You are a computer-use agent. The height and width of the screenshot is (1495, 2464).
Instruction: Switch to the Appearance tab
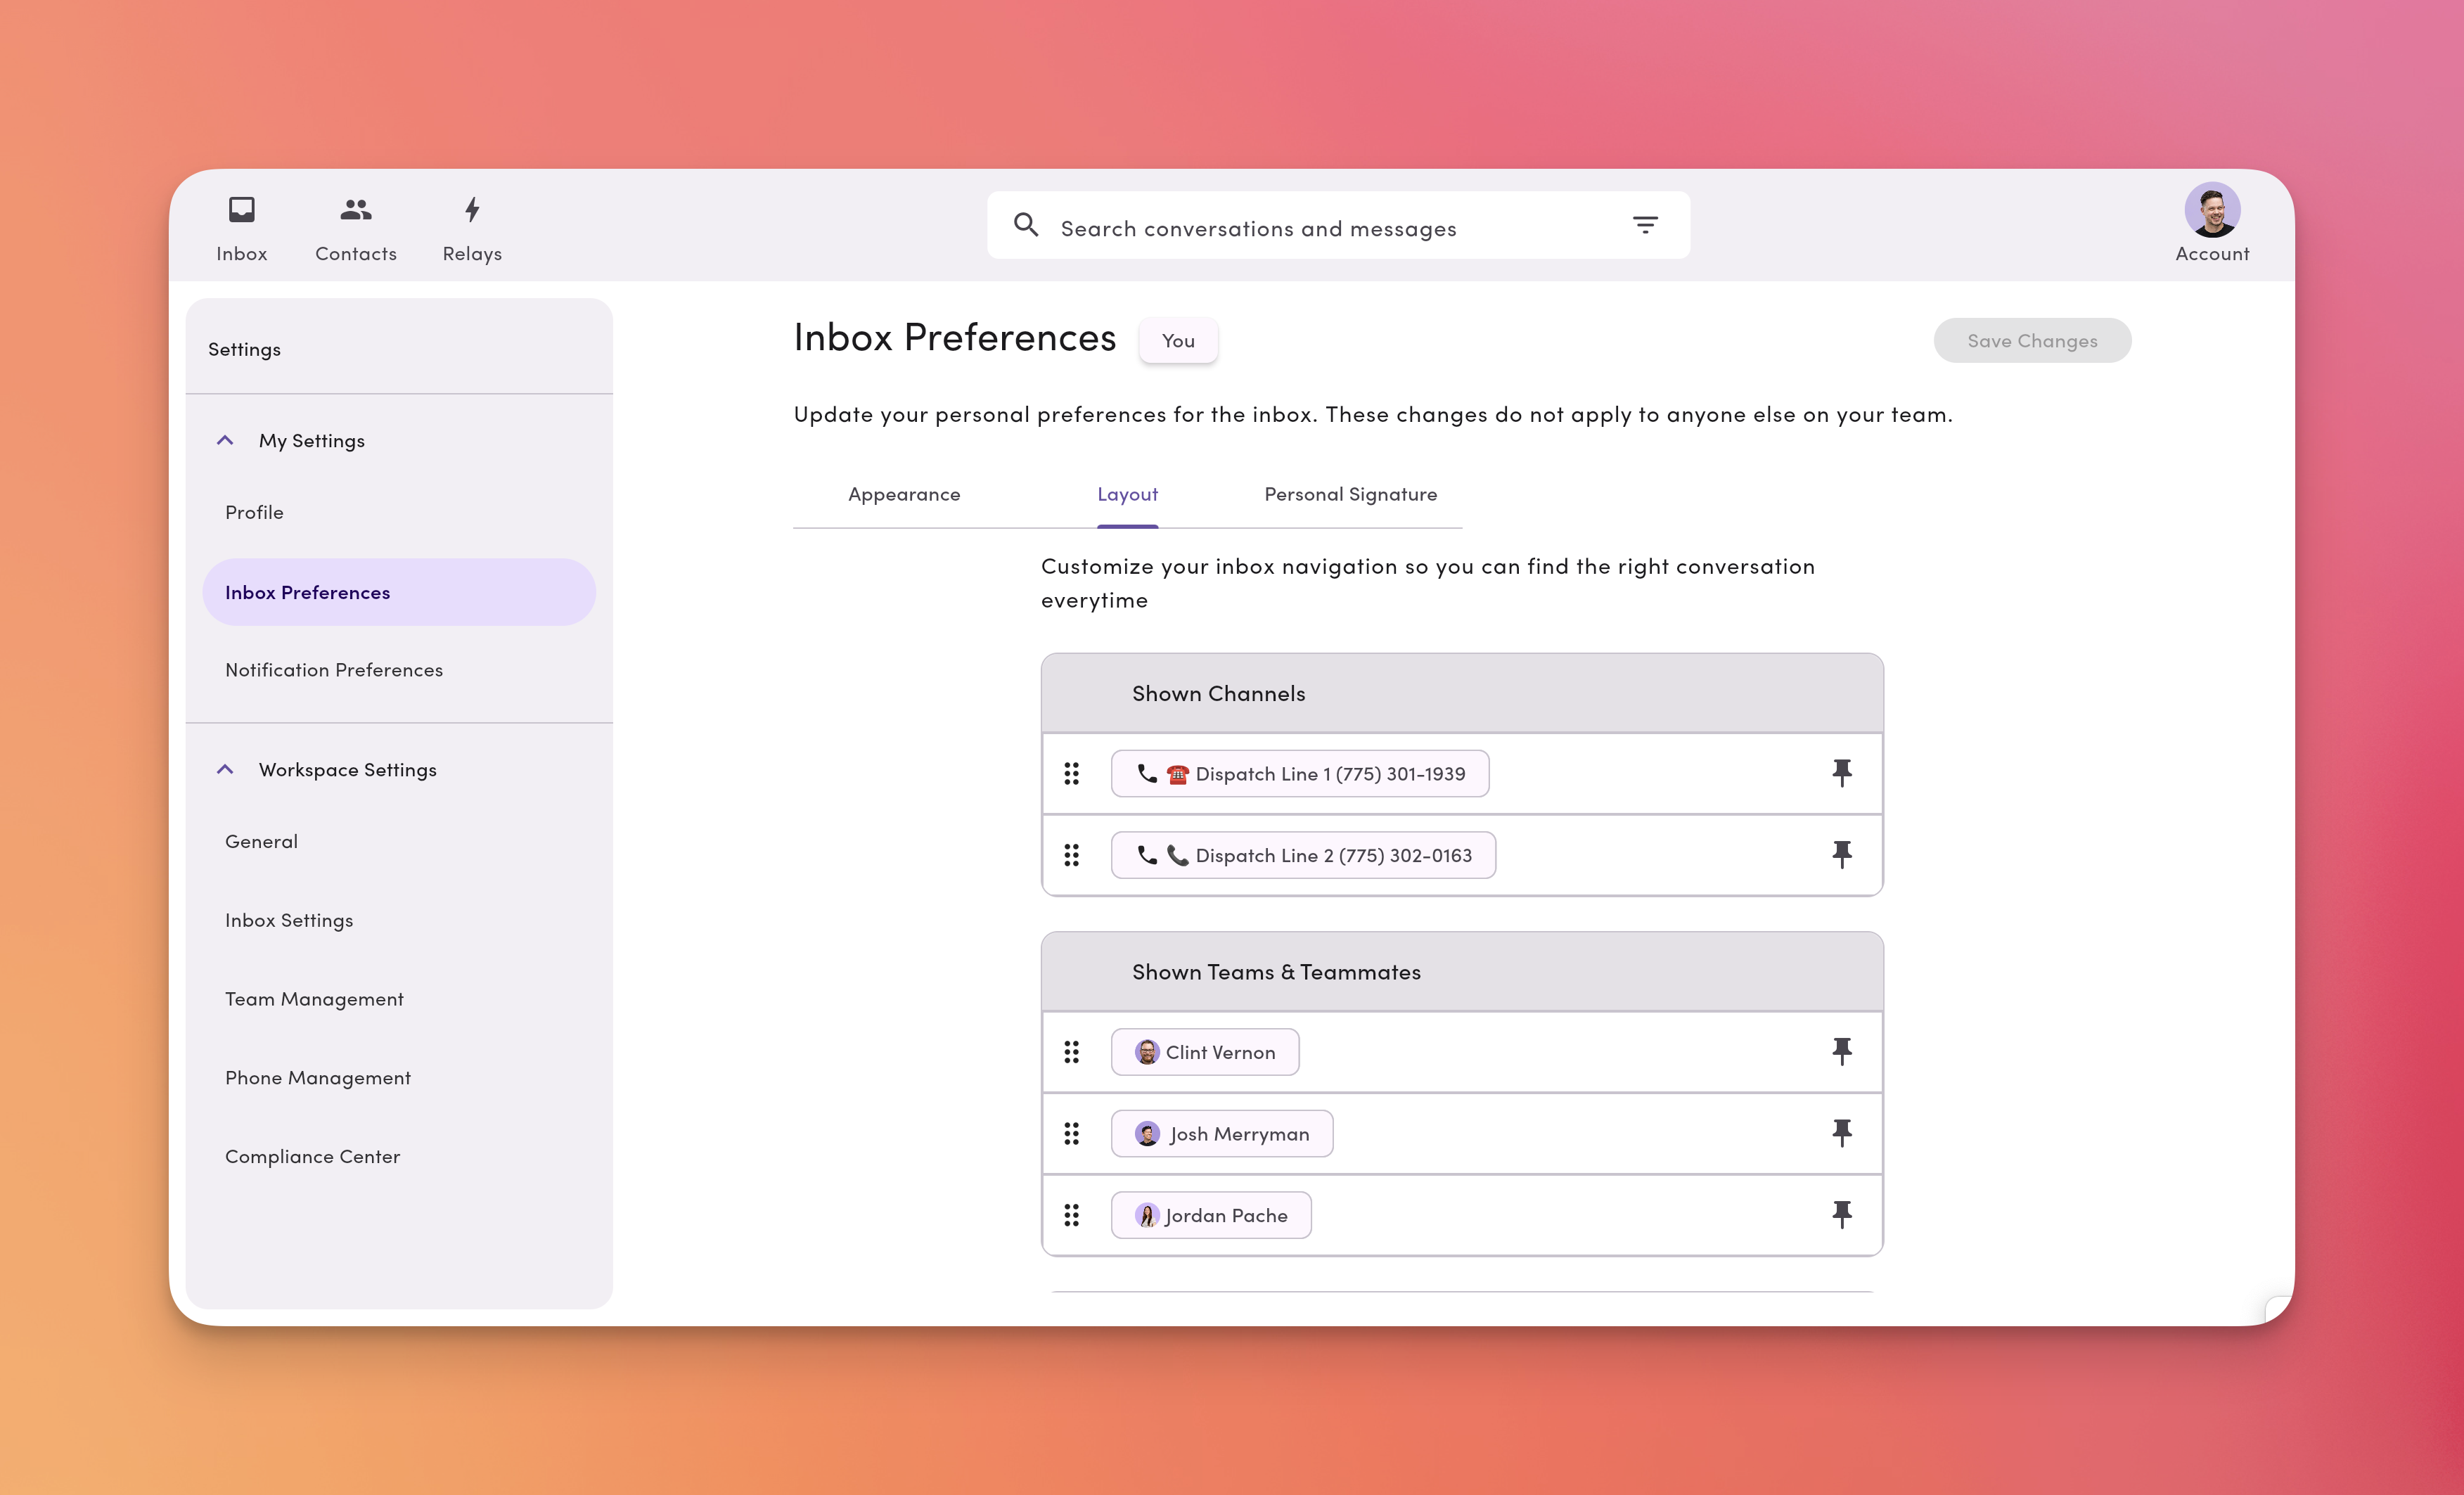click(903, 494)
